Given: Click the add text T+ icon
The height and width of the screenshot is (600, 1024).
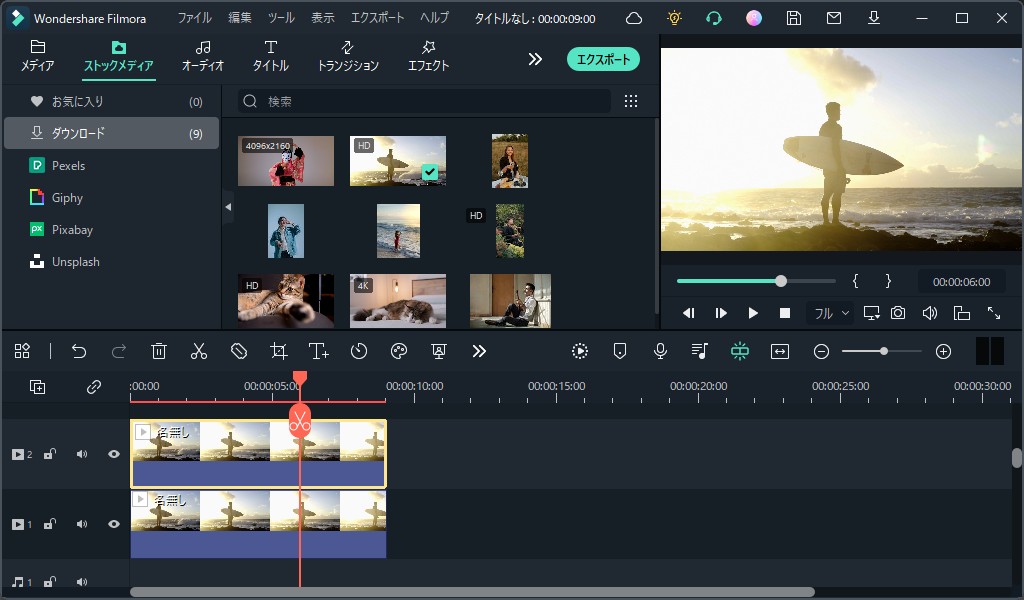Looking at the screenshot, I should (319, 351).
